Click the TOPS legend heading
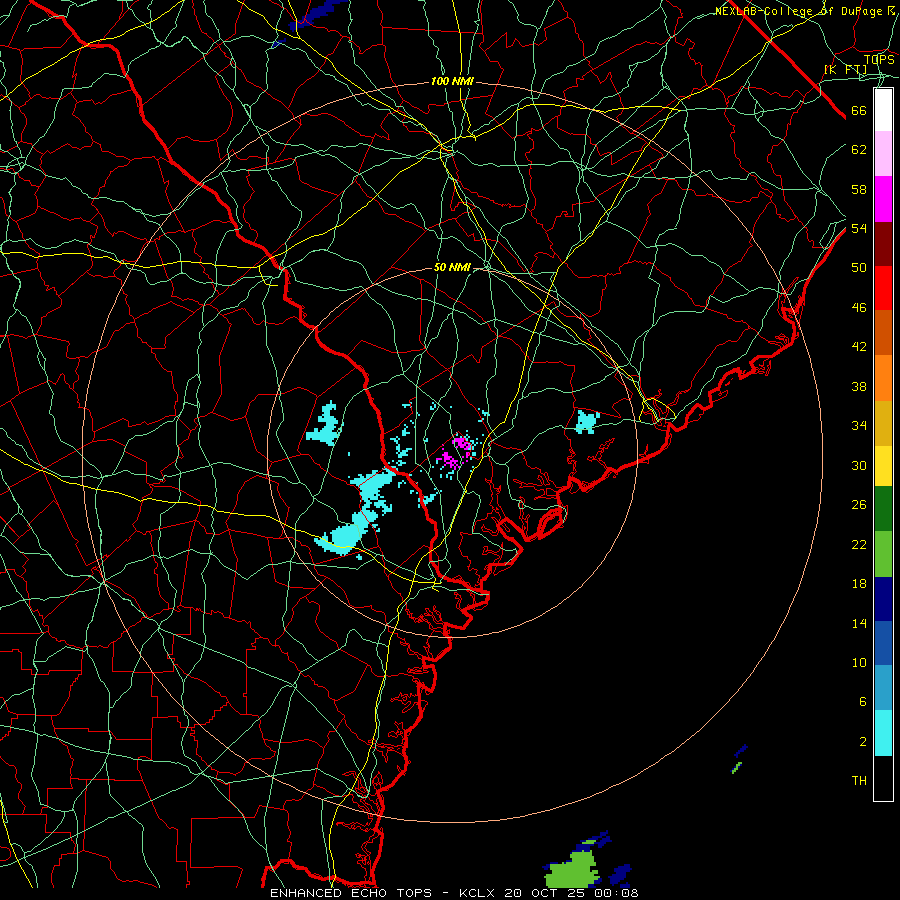 [879, 59]
